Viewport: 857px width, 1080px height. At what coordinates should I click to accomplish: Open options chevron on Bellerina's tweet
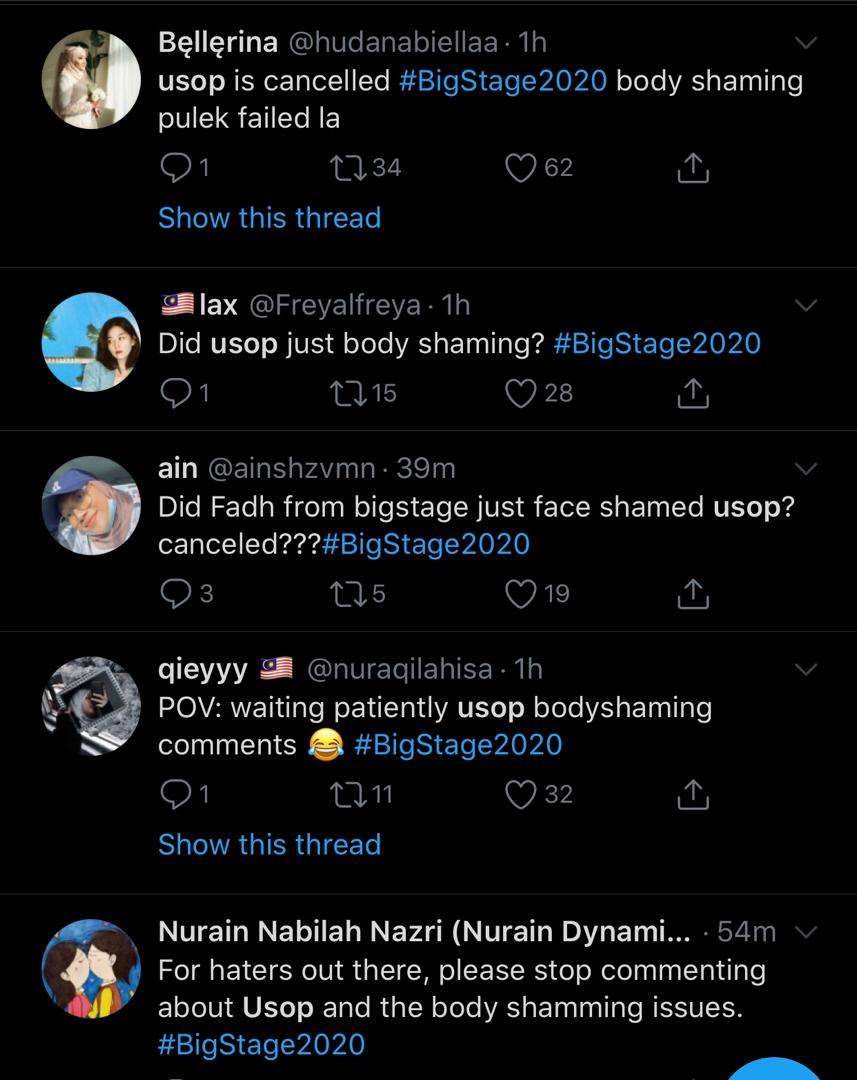pos(805,43)
